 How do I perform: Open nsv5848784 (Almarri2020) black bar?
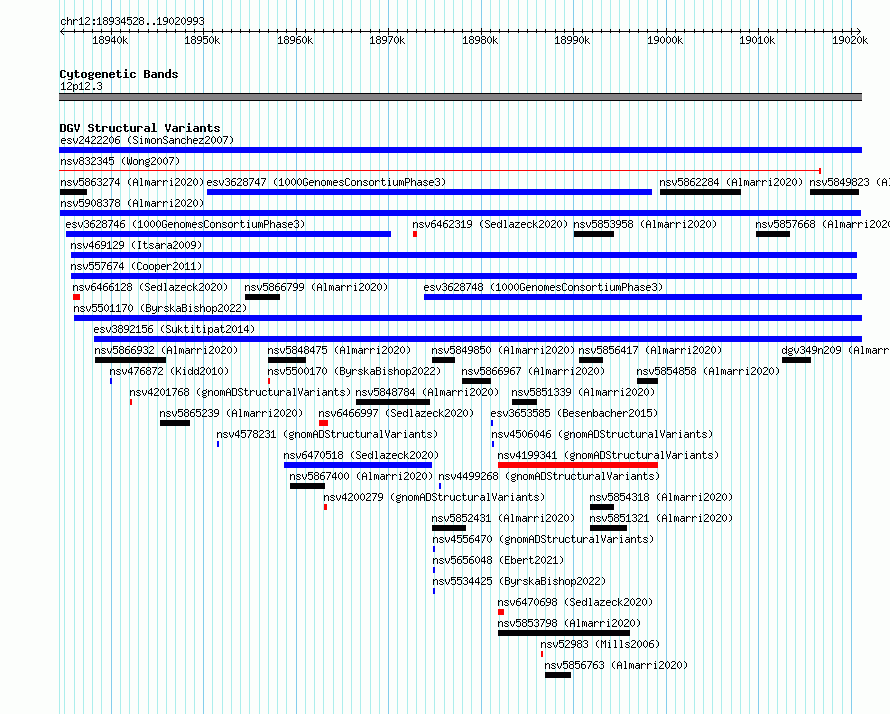[393, 402]
